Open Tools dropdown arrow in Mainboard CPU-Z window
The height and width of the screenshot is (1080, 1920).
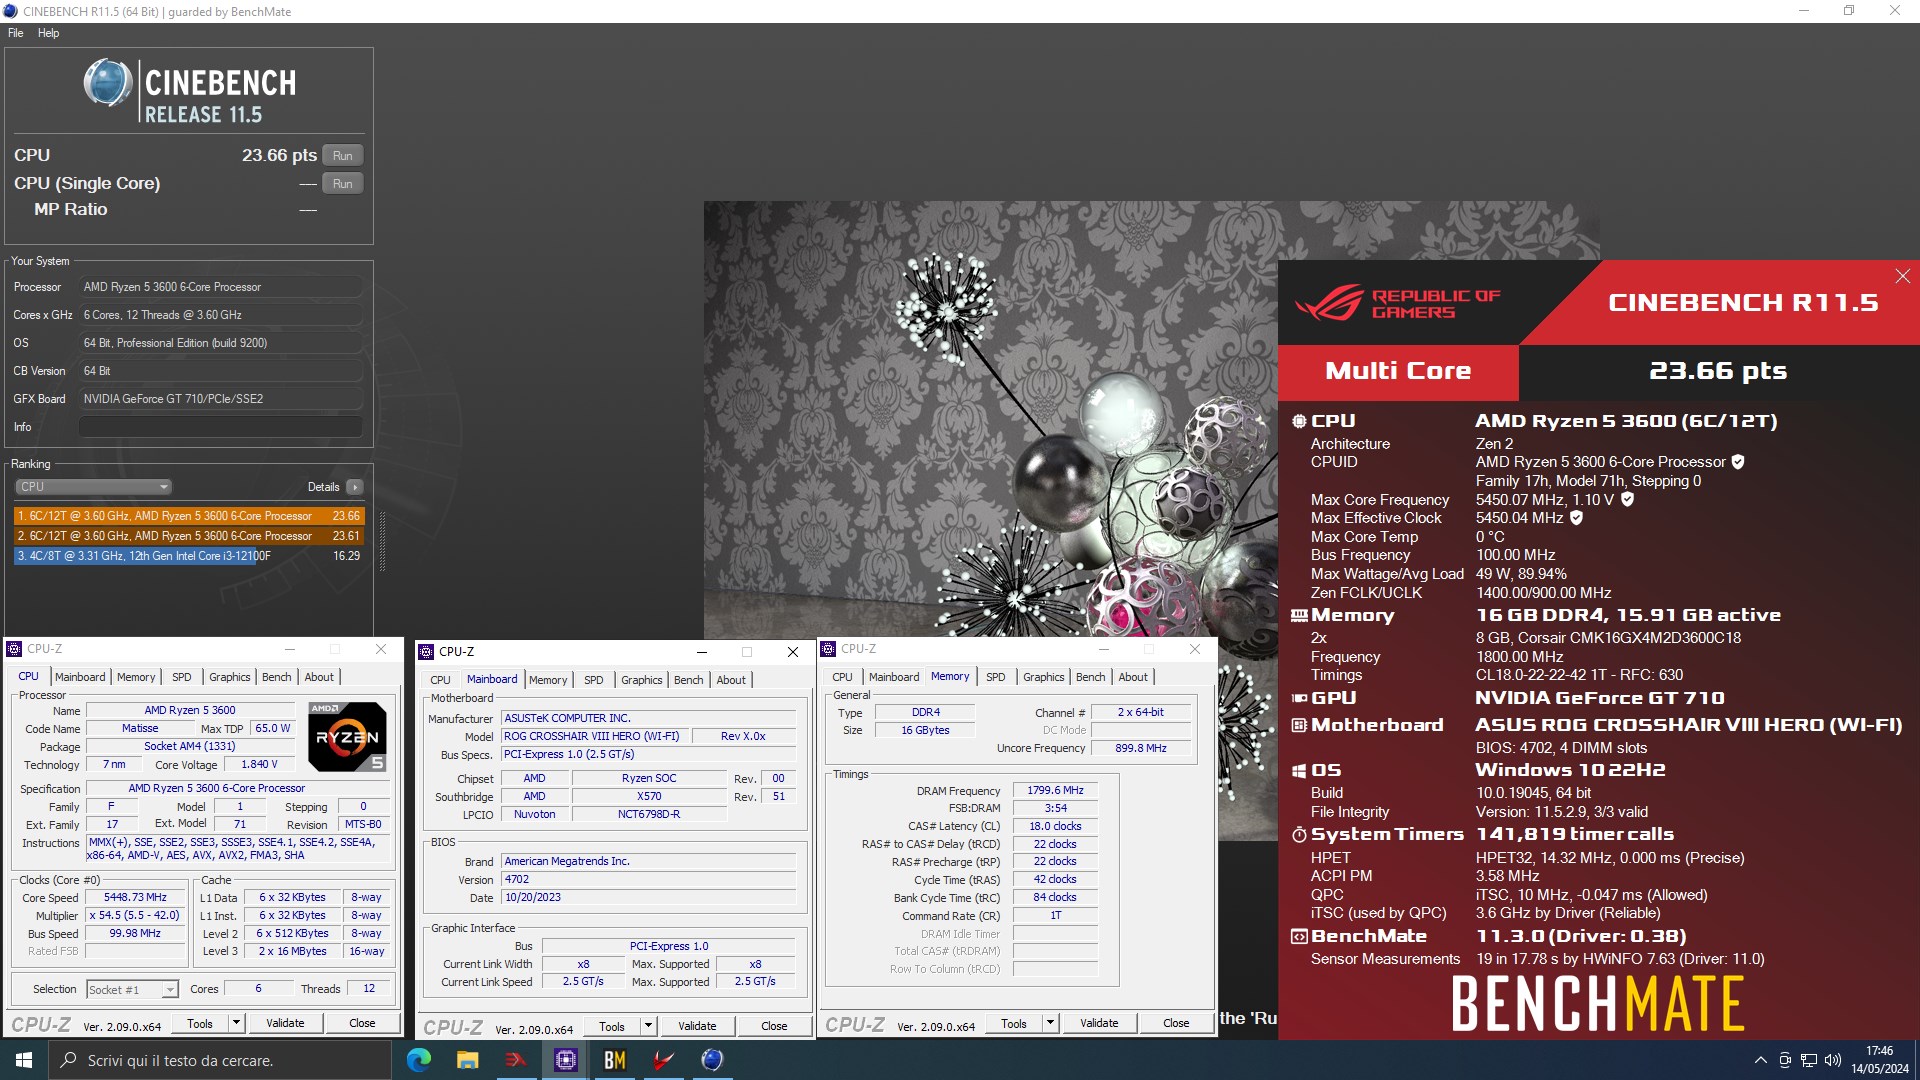coord(648,1026)
